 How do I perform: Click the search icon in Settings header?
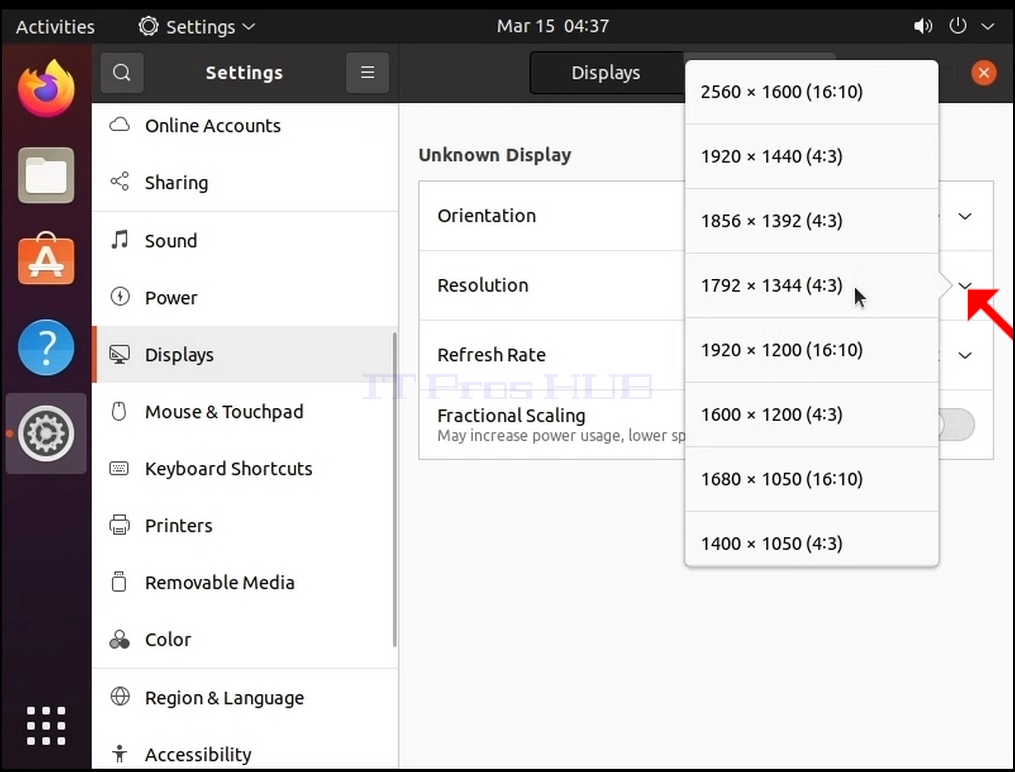pos(122,72)
